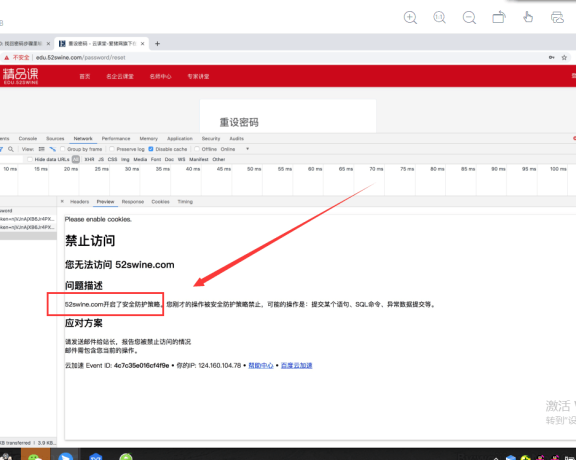Enable the Preserve log checkbox
The width and height of the screenshot is (576, 460).
pos(112,149)
